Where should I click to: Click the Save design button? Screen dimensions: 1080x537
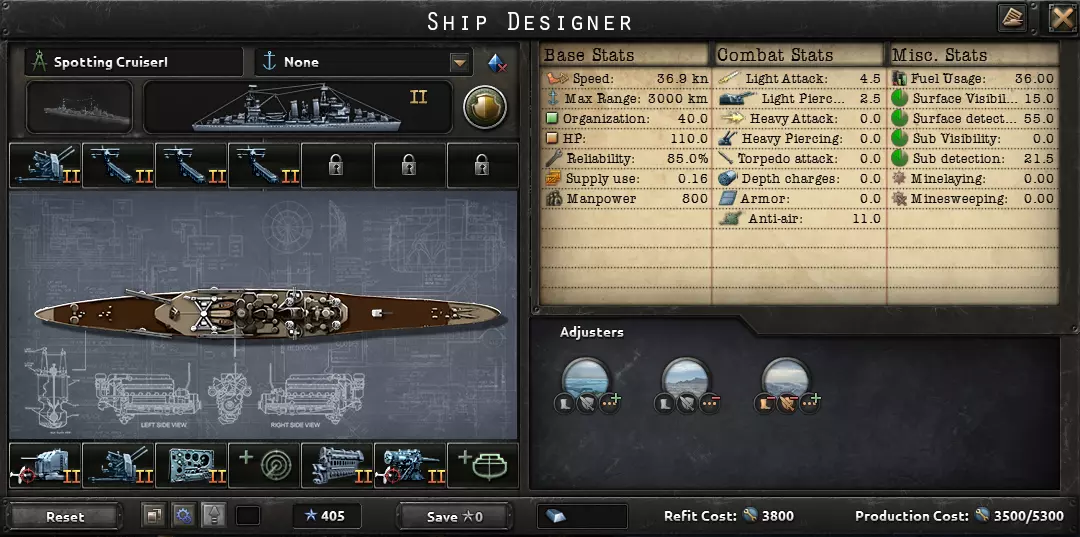pos(455,516)
